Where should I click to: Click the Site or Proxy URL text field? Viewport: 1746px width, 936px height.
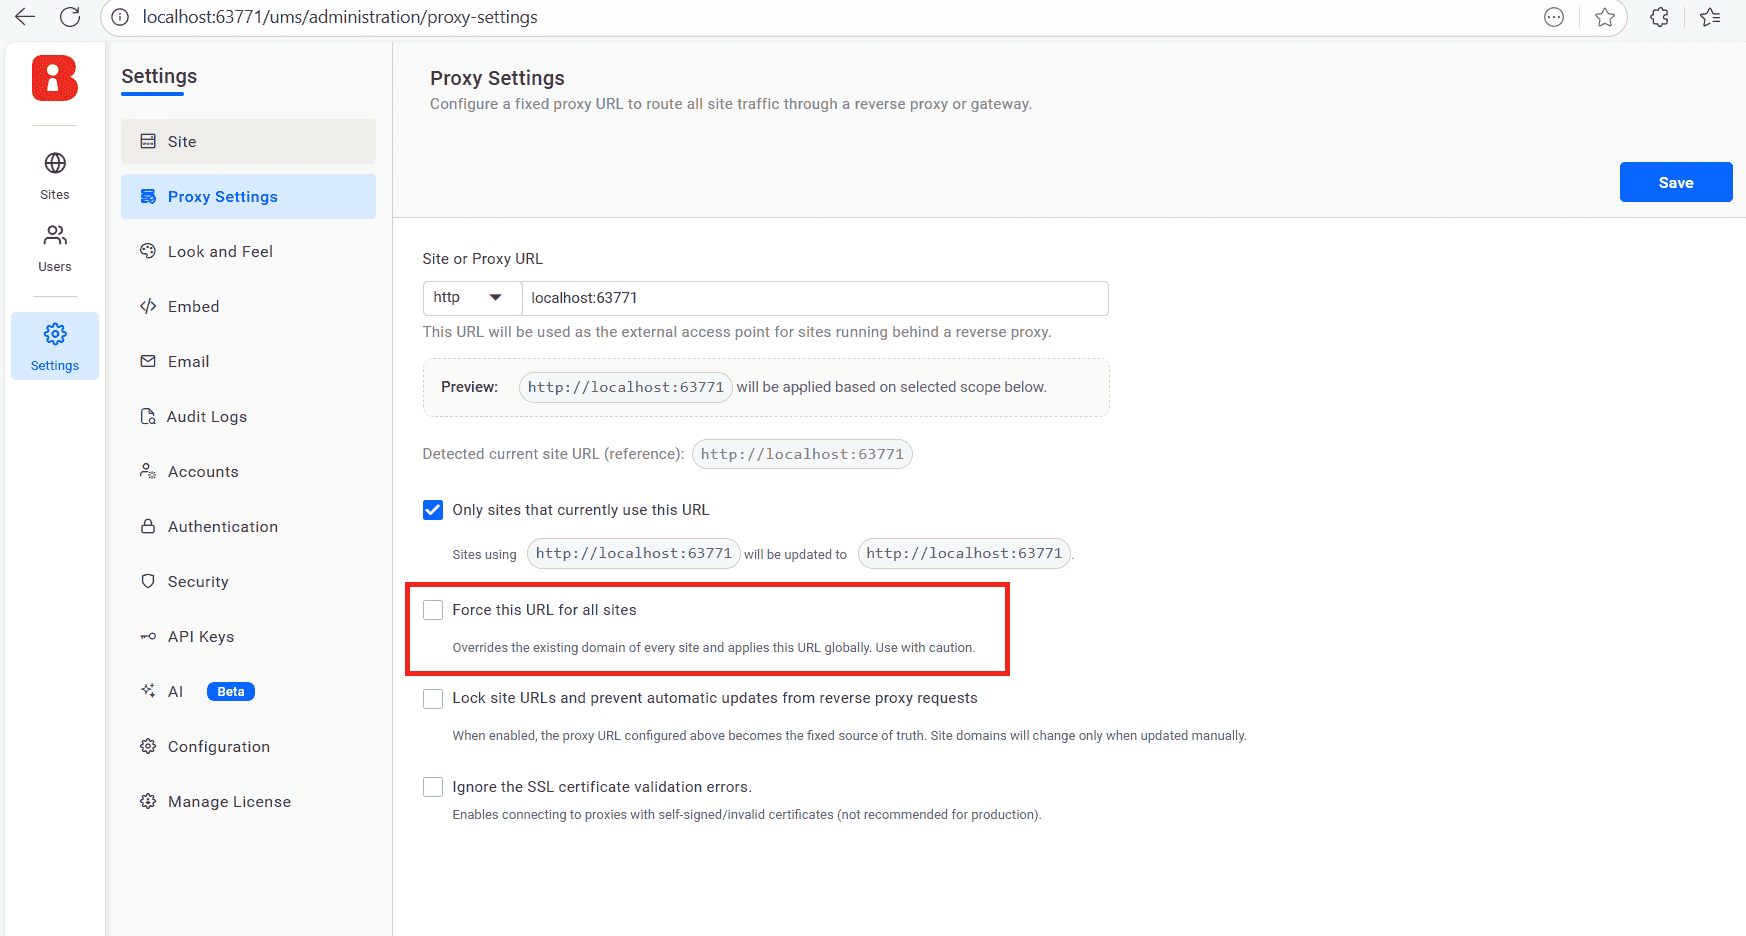click(814, 298)
